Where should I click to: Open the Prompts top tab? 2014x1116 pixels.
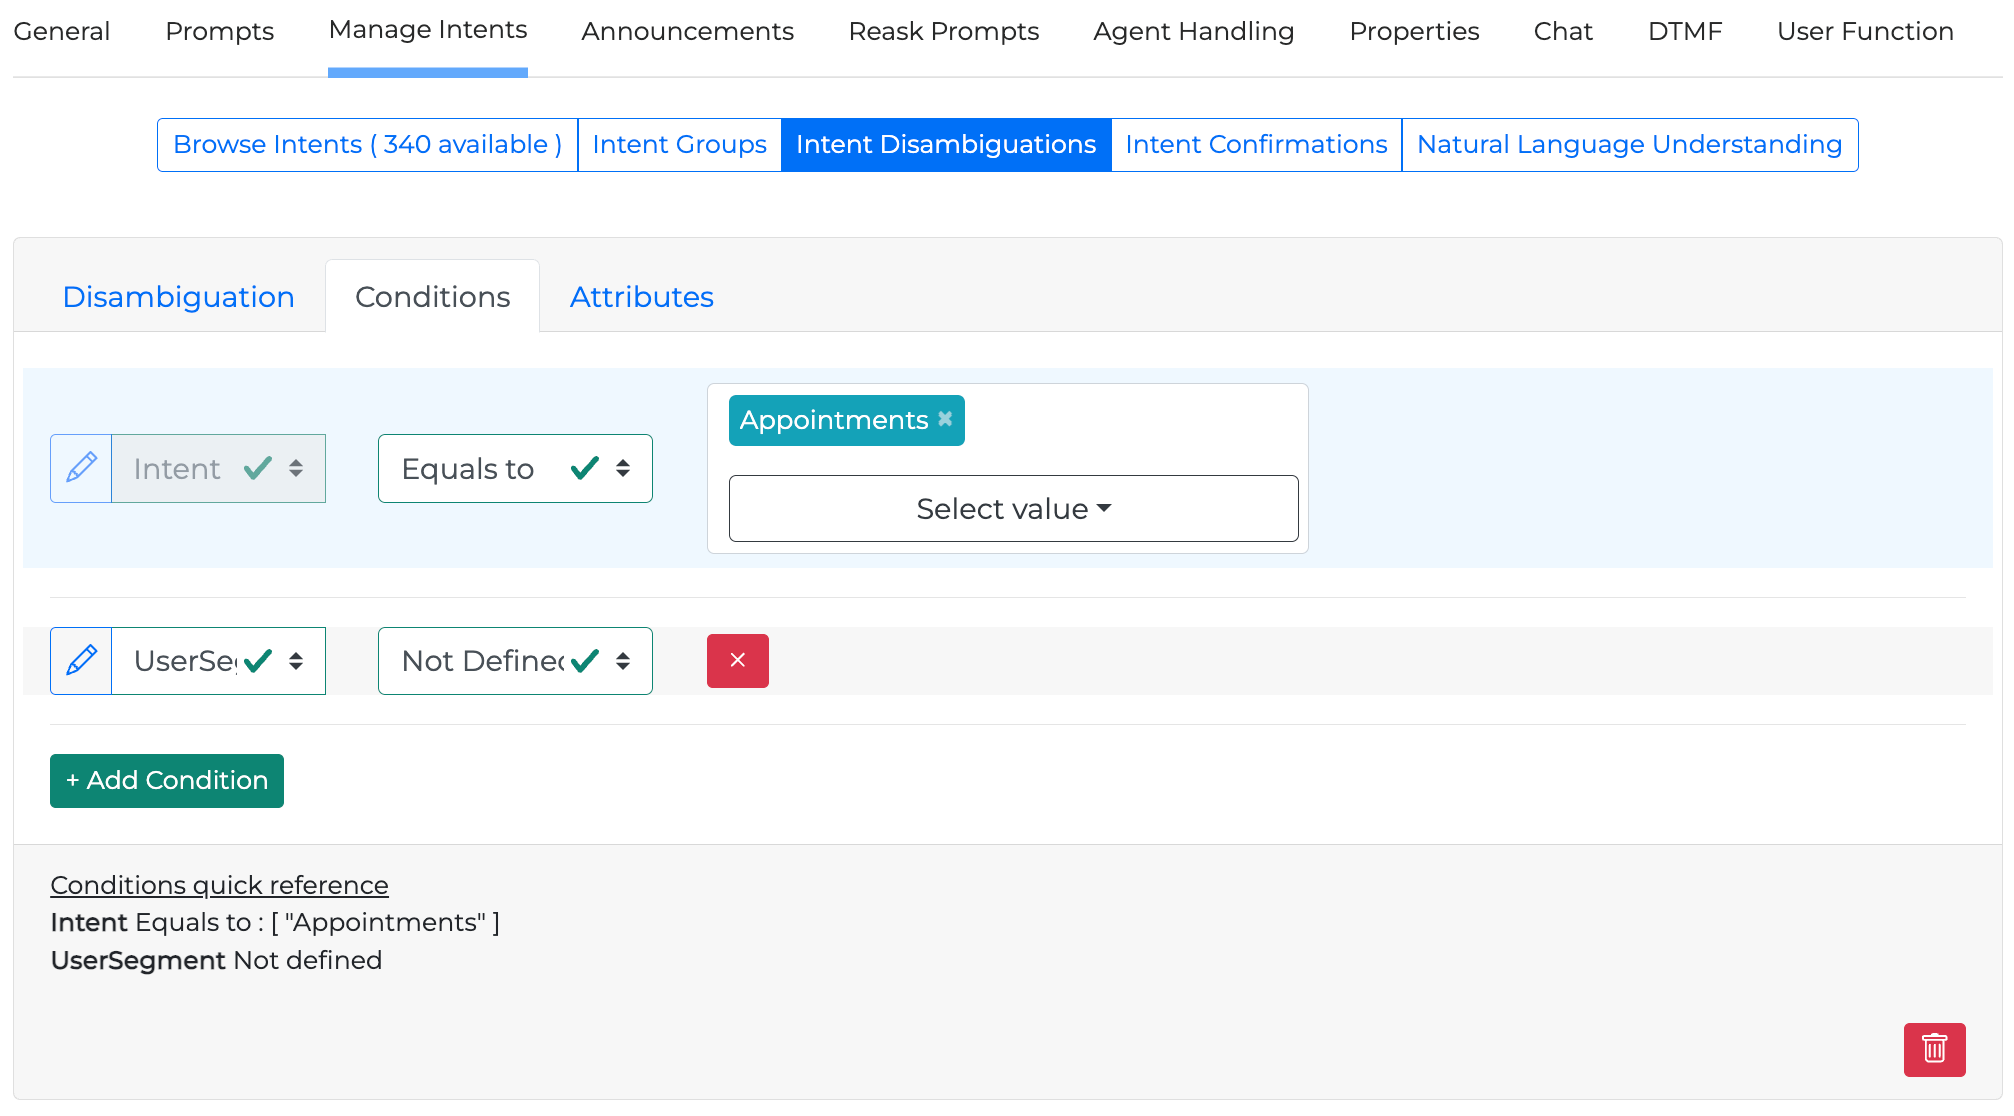[x=219, y=32]
